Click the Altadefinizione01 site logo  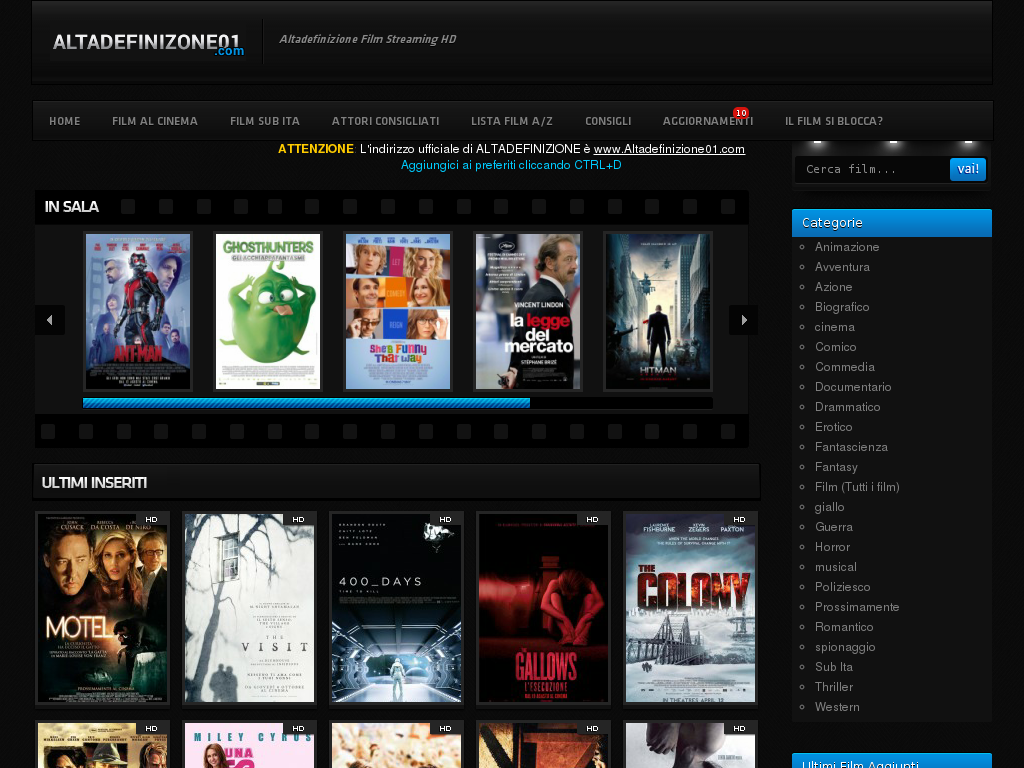(x=147, y=41)
